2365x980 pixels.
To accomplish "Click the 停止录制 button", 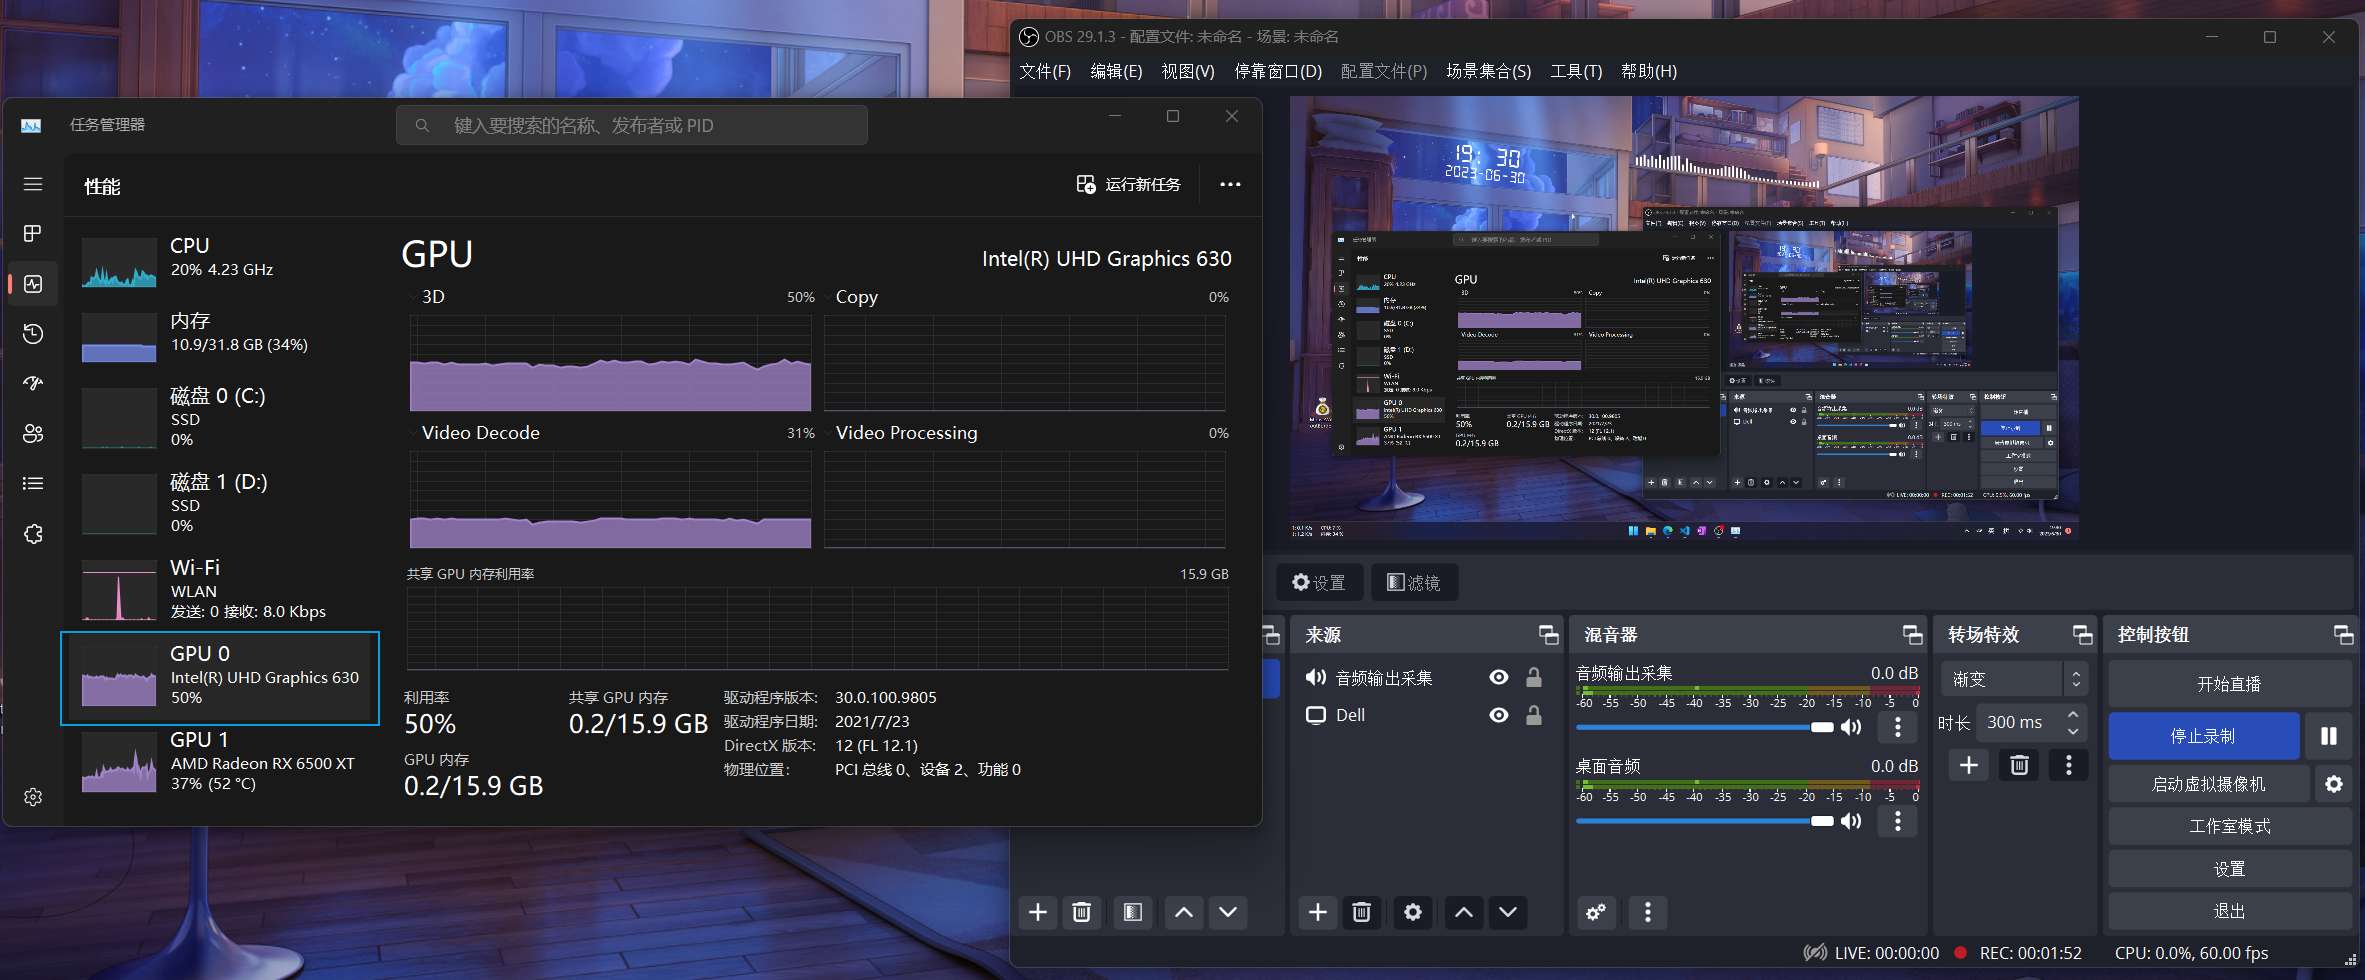I will pyautogui.click(x=2203, y=736).
